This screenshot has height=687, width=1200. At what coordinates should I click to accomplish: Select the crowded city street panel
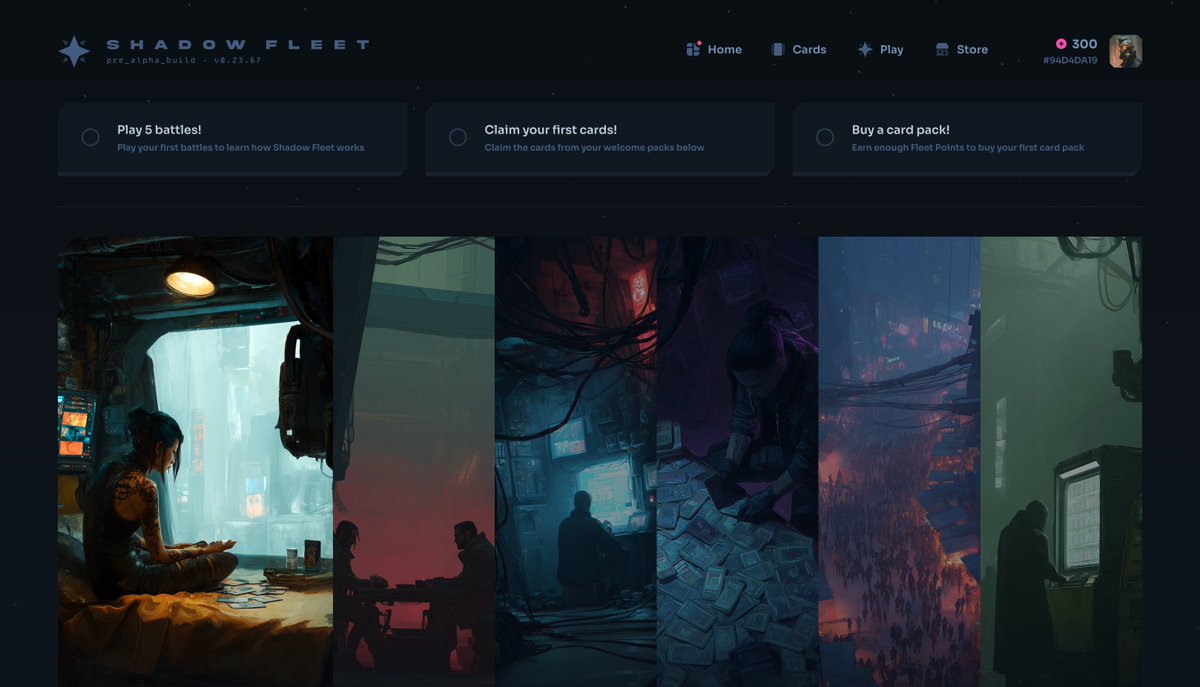click(900, 462)
